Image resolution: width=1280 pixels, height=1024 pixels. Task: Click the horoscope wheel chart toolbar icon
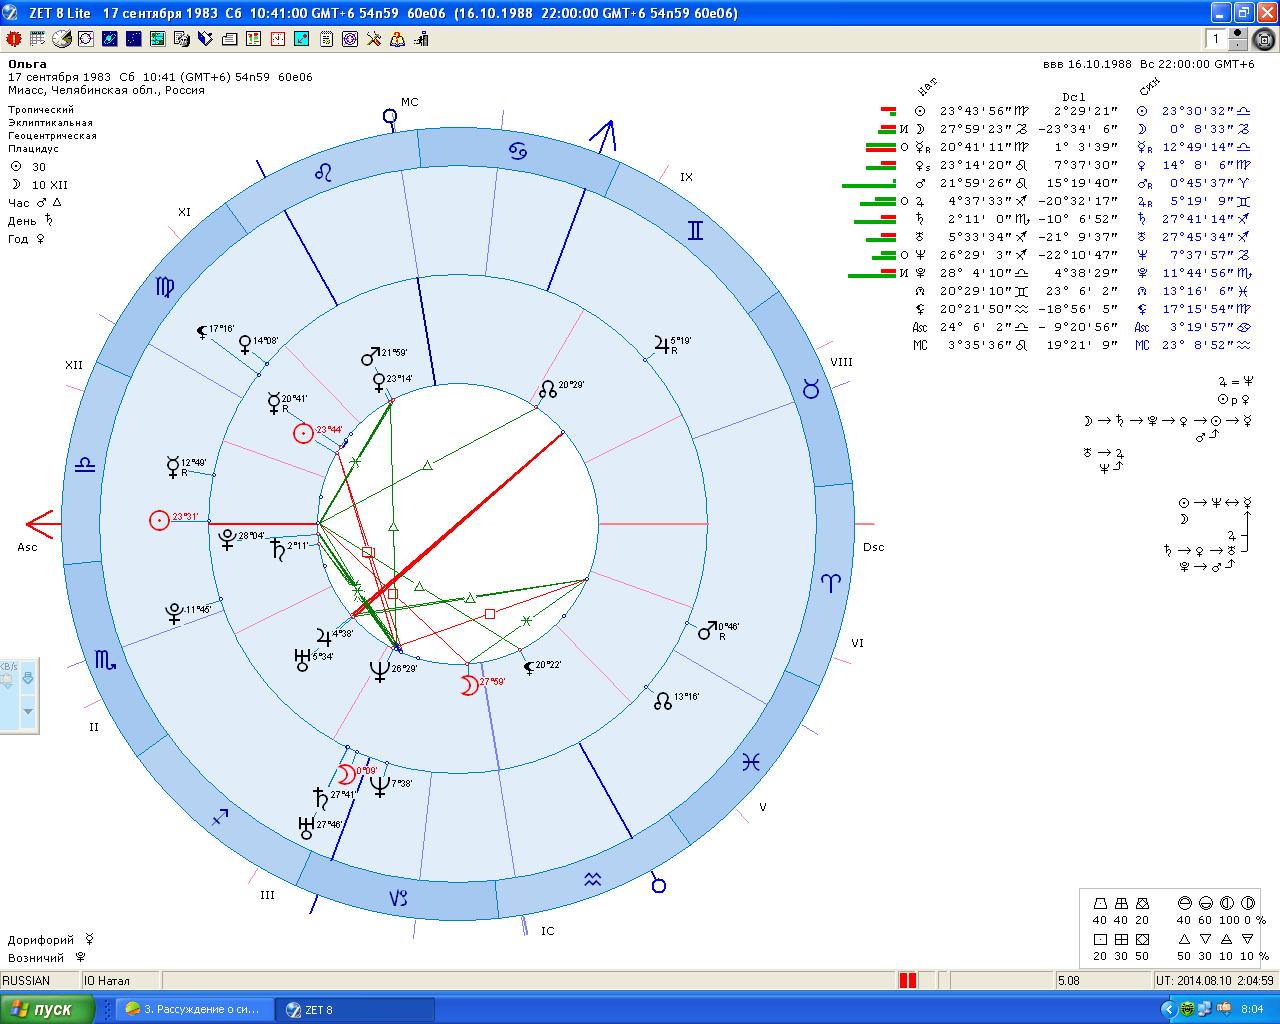[85, 39]
